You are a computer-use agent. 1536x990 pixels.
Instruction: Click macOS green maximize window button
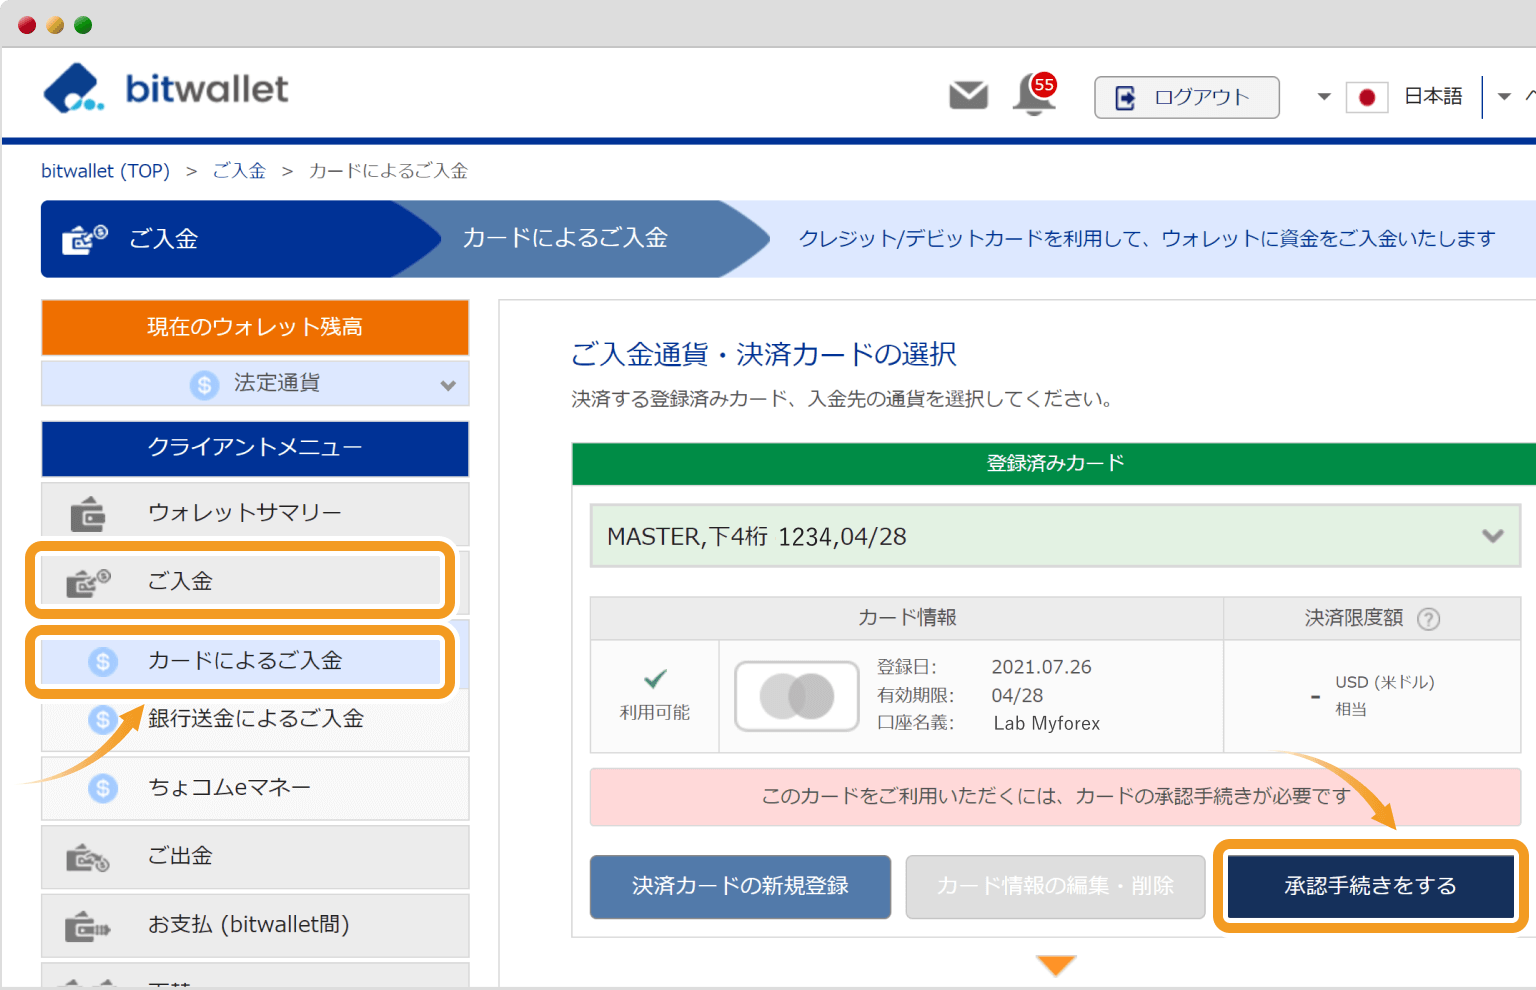pyautogui.click(x=83, y=25)
